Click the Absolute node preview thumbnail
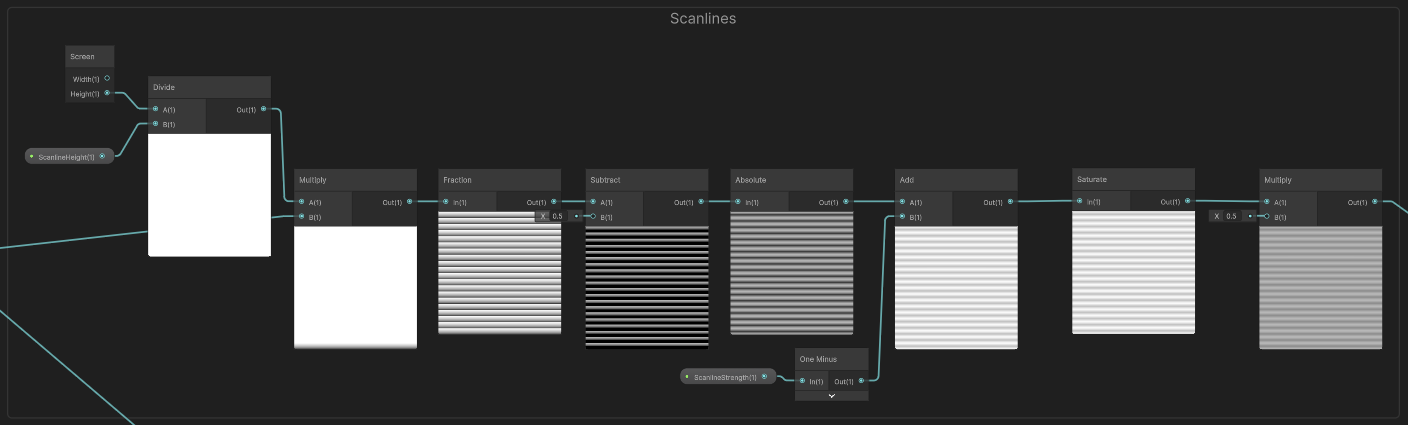Image resolution: width=1408 pixels, height=425 pixels. (x=791, y=272)
